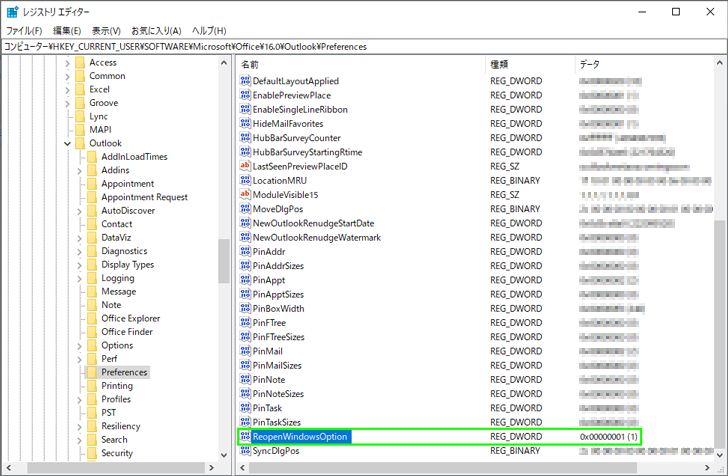Expand the Options subkey node
This screenshot has width=728, height=476.
[79, 346]
